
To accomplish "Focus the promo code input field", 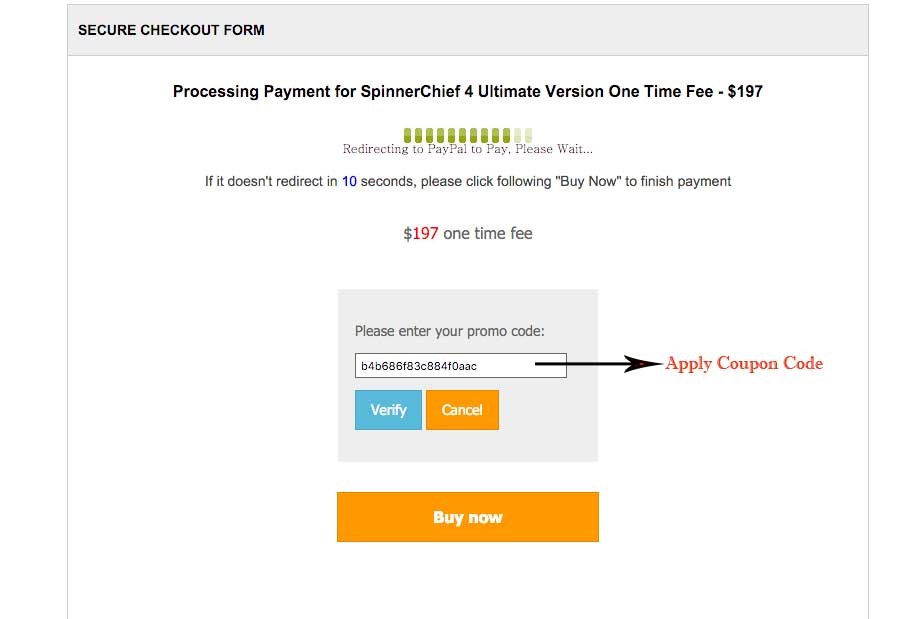I will tap(460, 365).
